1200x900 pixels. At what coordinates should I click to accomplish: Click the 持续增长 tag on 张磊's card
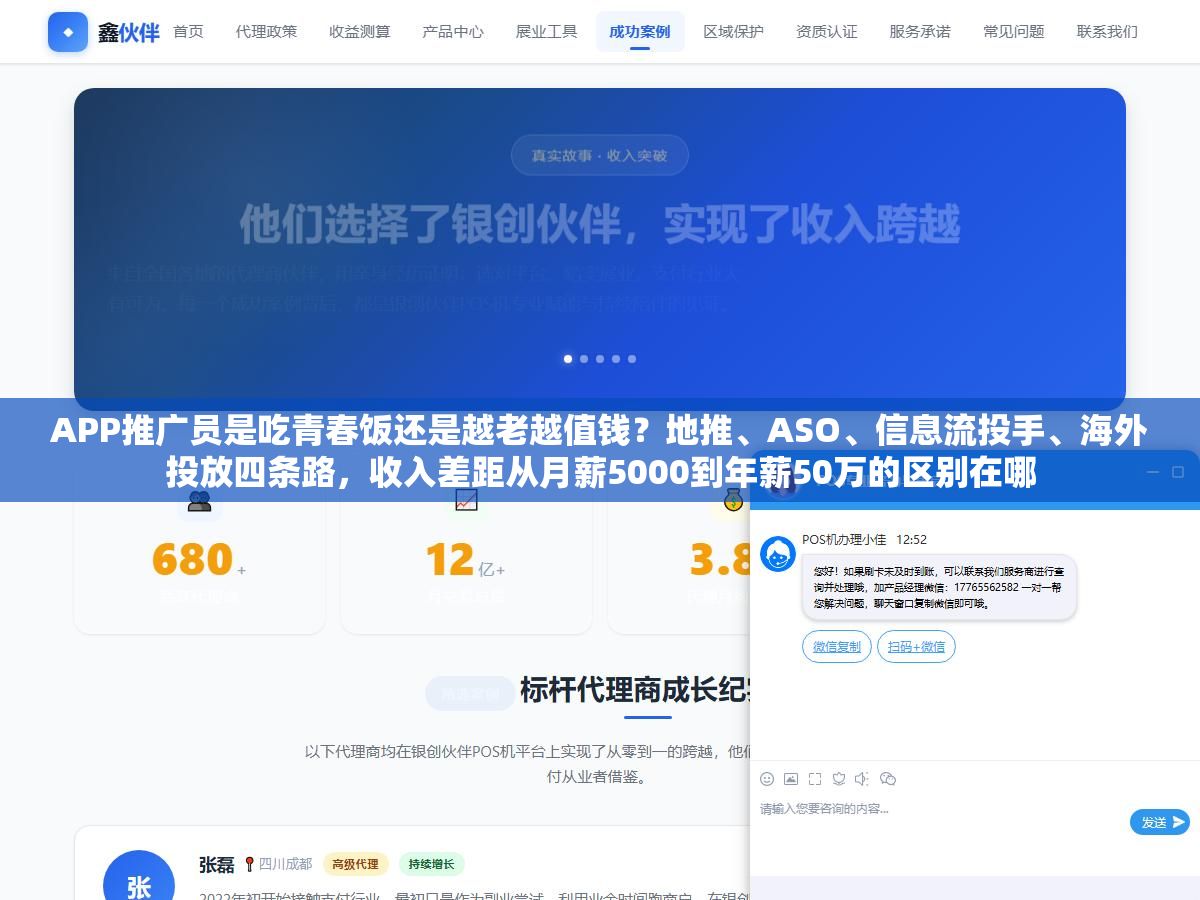tap(432, 864)
